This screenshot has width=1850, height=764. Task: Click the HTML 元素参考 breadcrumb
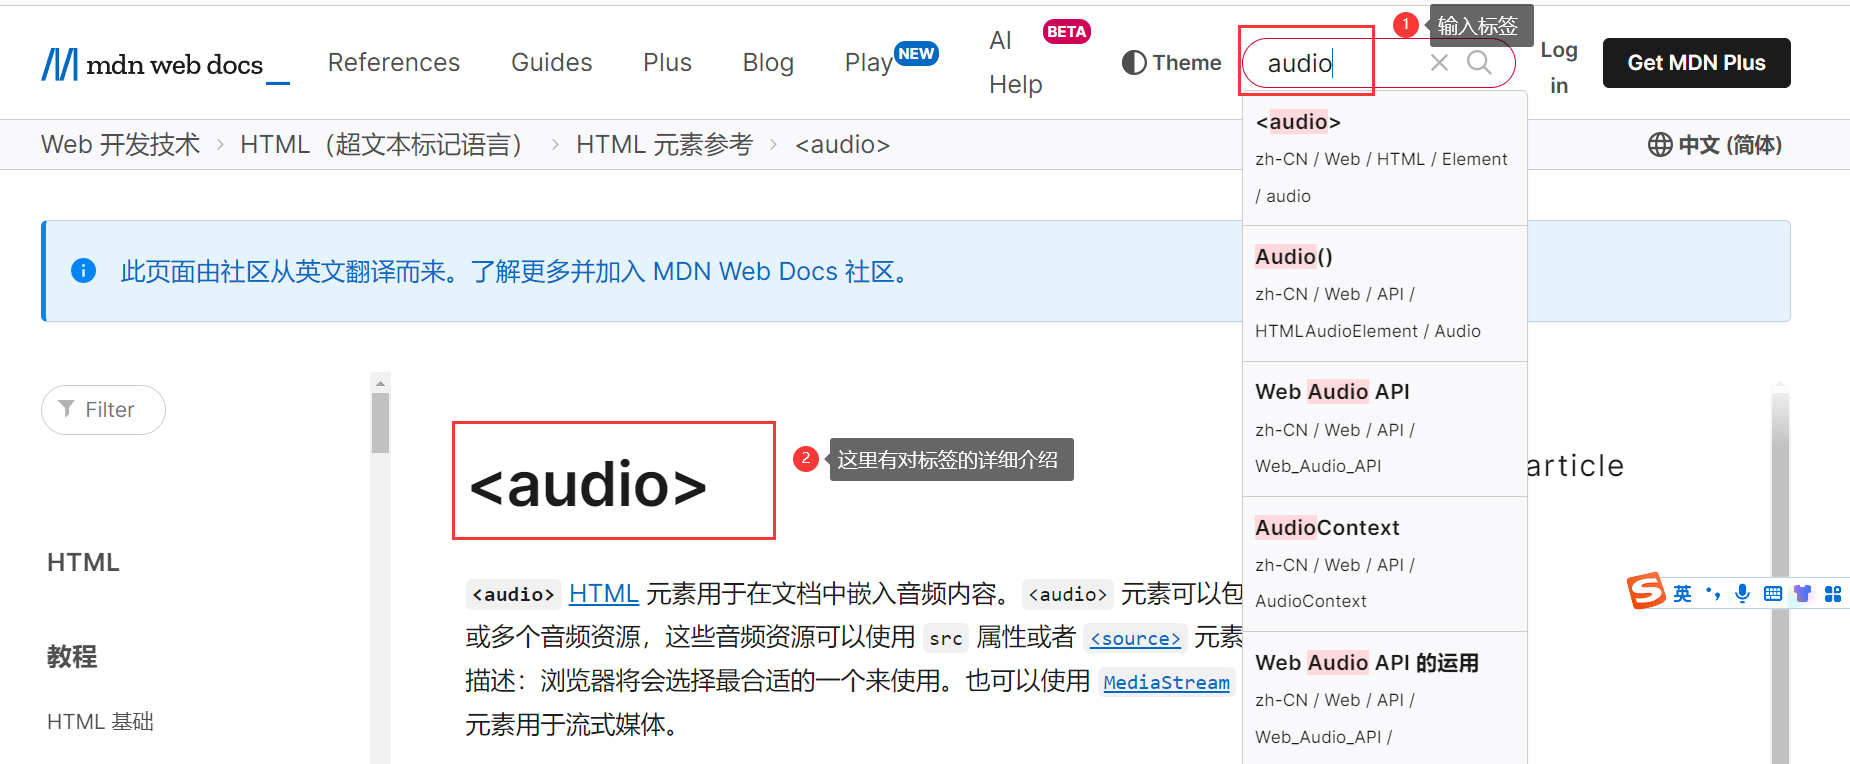coord(665,145)
